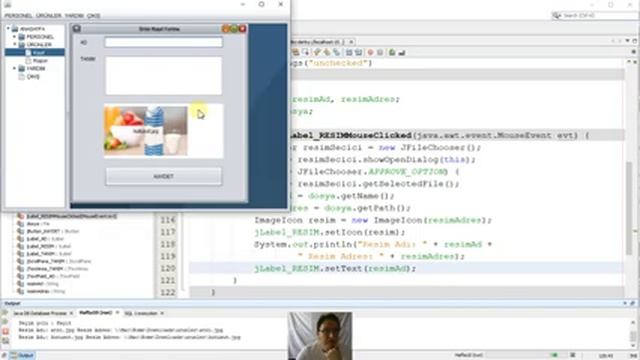Image resolution: width=640 pixels, height=360 pixels.
Task: Click the orange iconify button on the internal frame
Action: coord(225,29)
